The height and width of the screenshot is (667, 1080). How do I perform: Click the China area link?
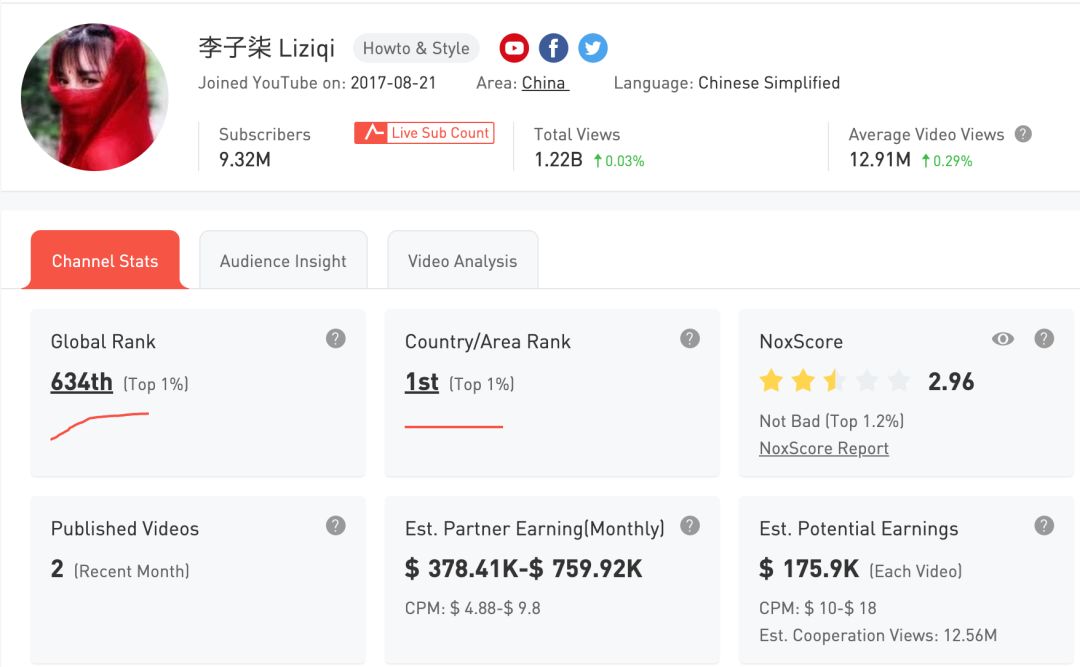[544, 83]
